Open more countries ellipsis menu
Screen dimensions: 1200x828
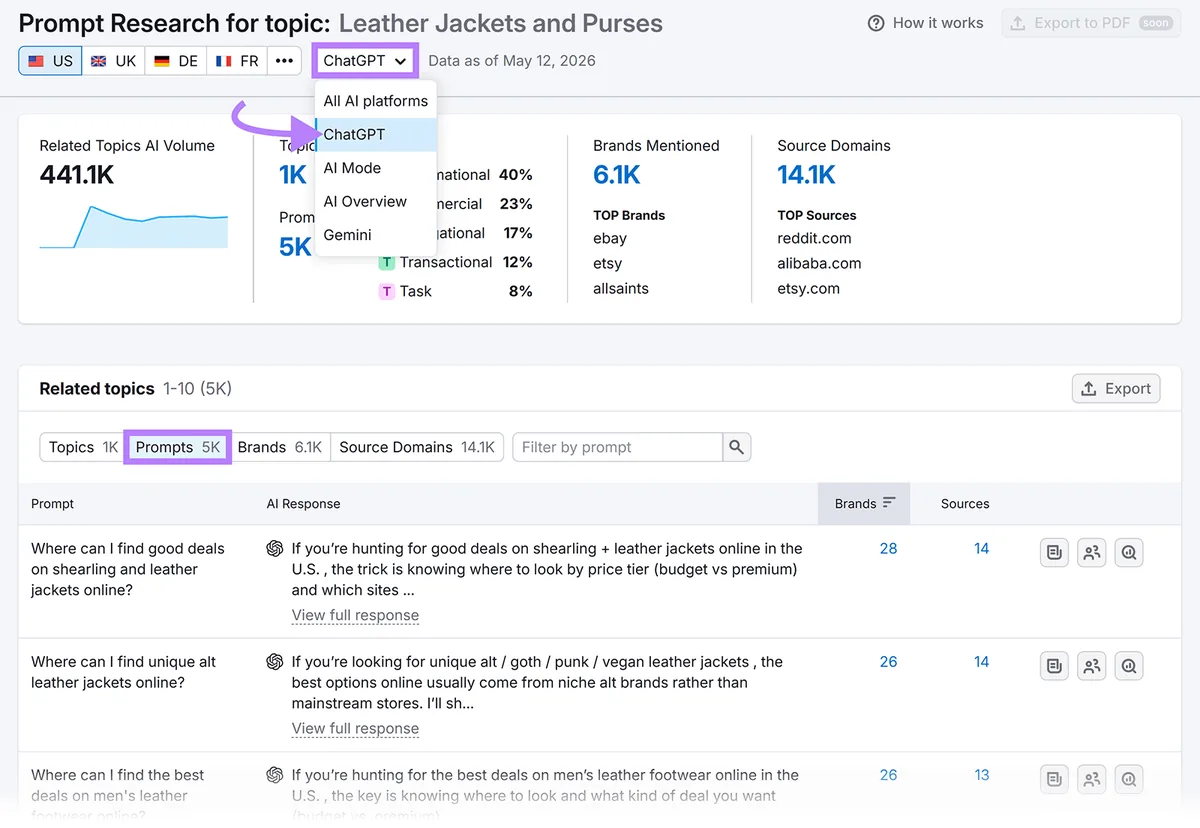(x=285, y=60)
